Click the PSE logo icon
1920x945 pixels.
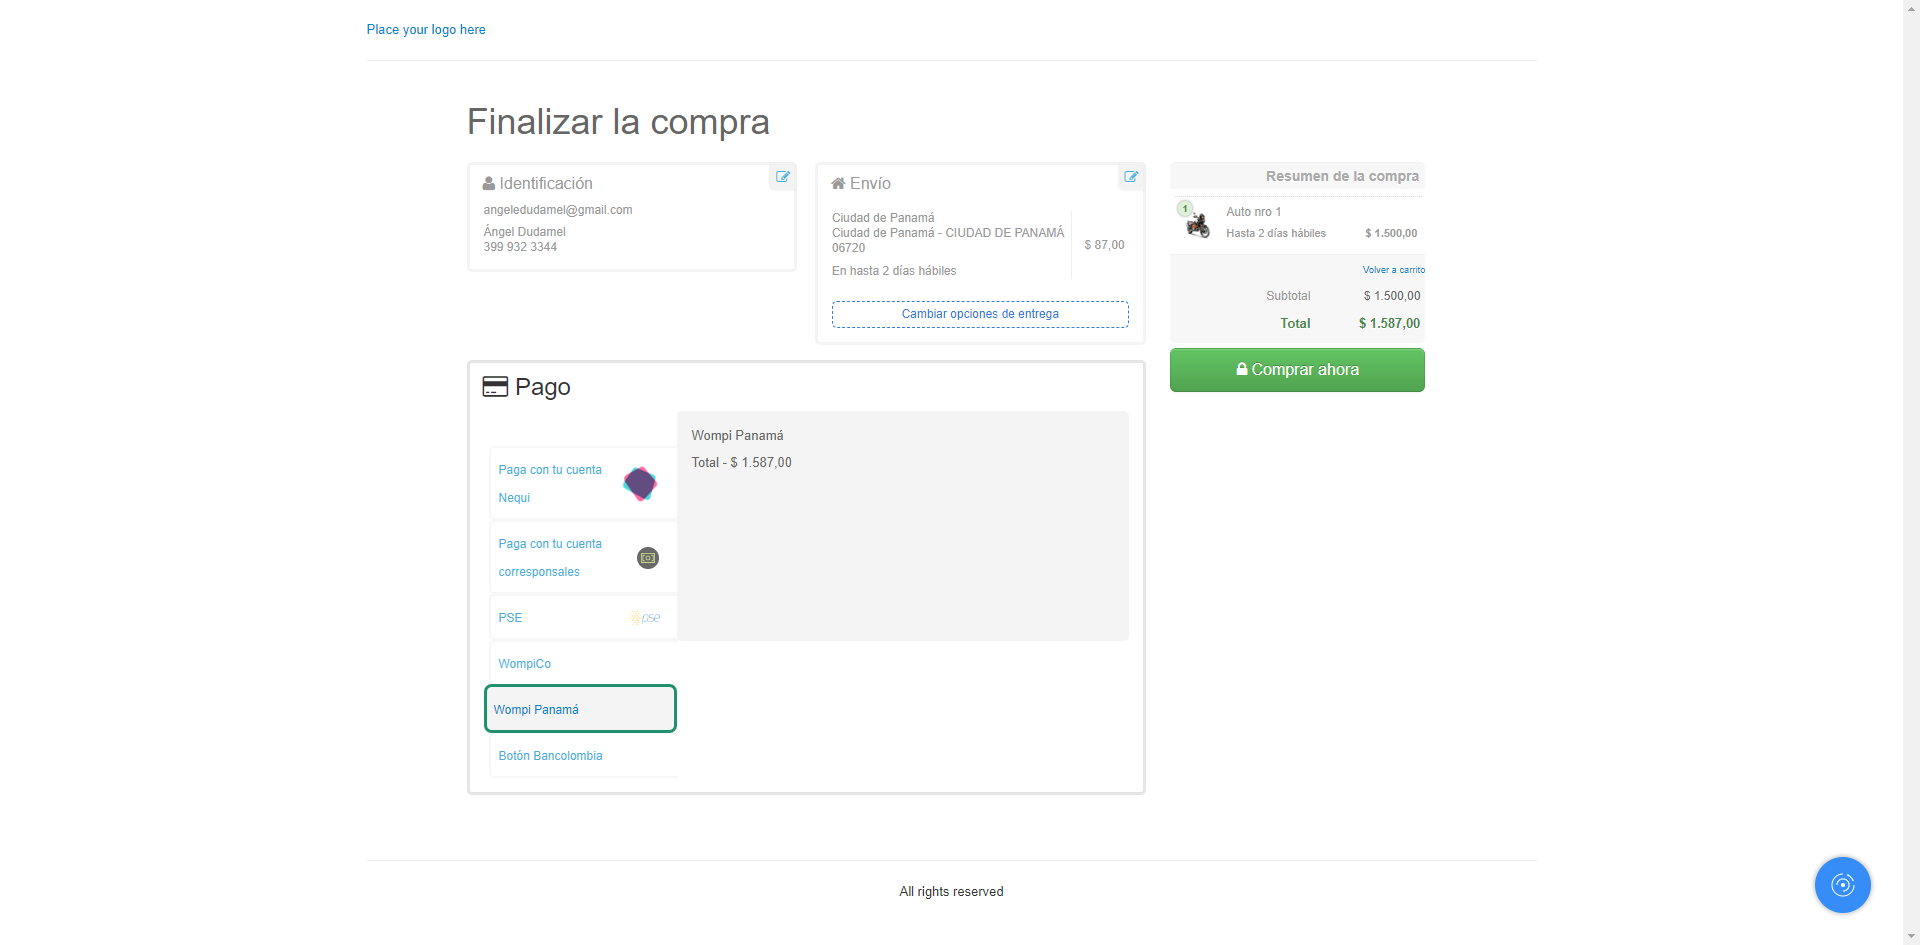(645, 618)
